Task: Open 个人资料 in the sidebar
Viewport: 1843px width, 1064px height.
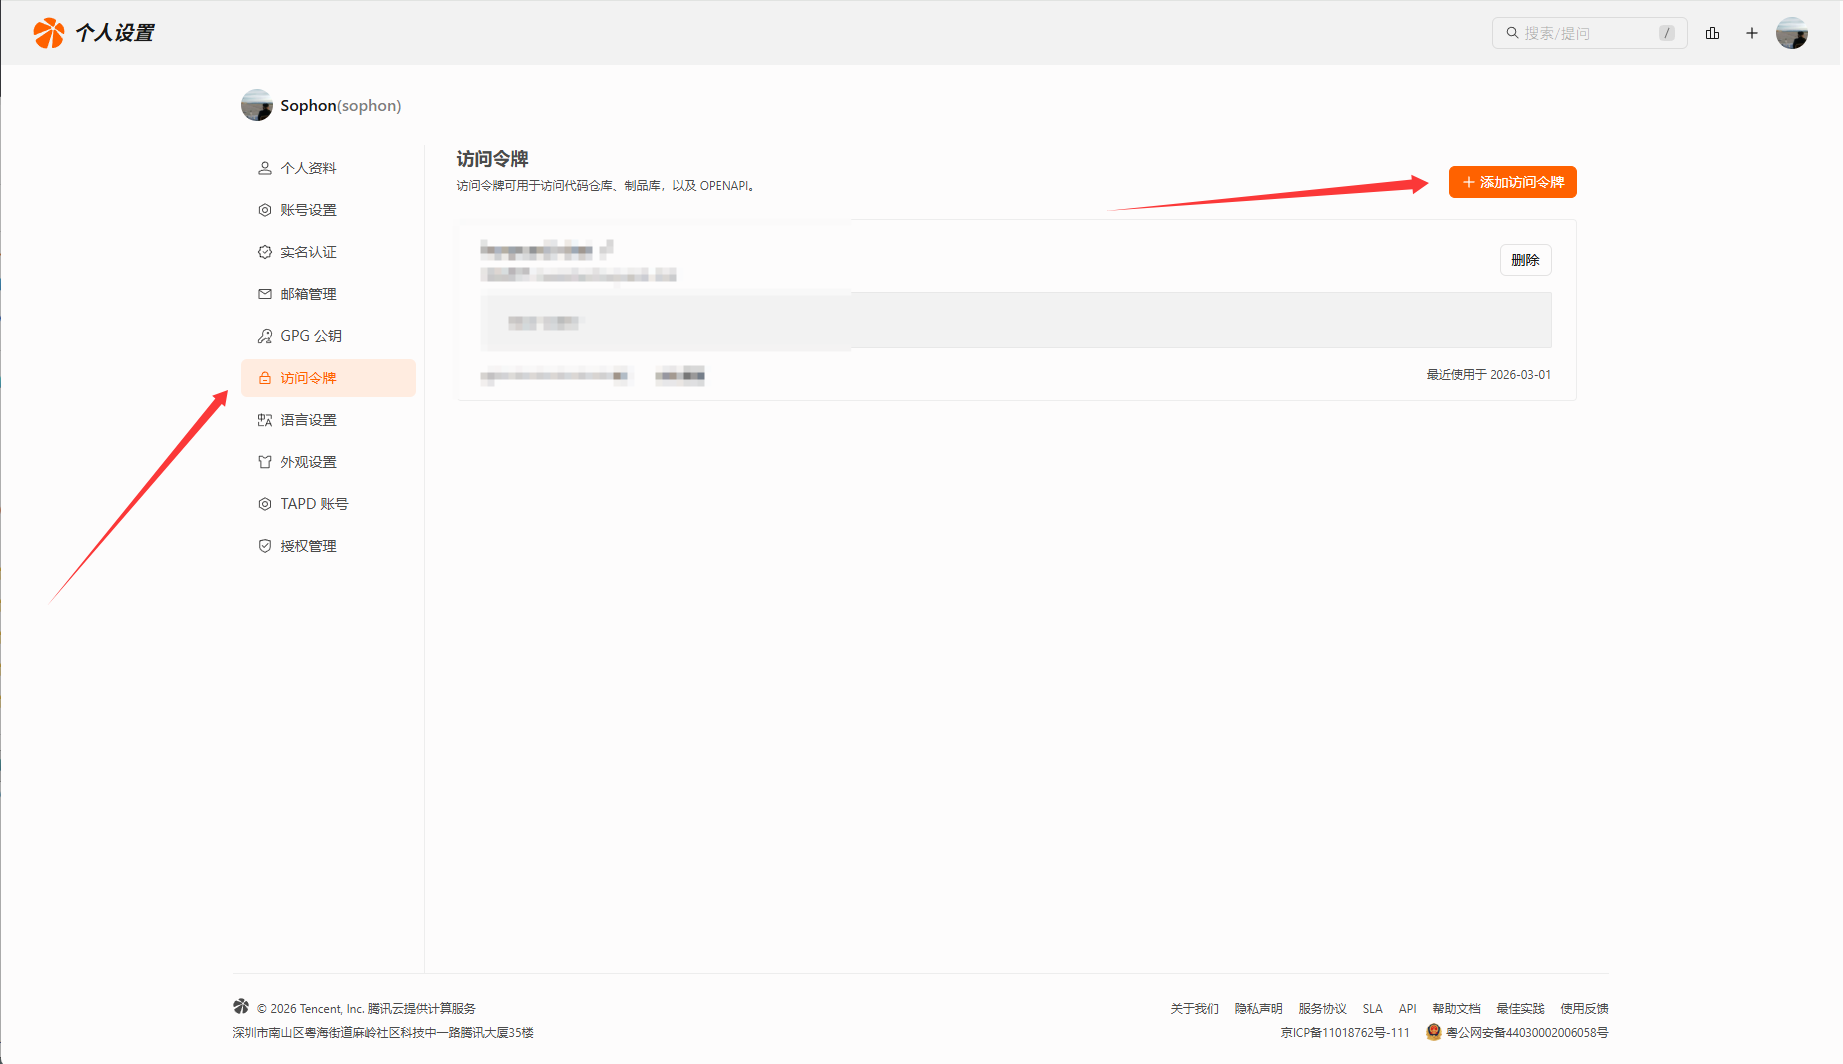Action: pos(308,168)
